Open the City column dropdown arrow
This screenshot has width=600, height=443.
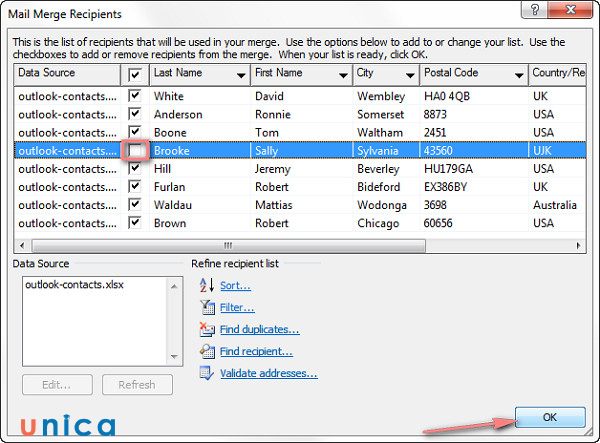coord(410,75)
